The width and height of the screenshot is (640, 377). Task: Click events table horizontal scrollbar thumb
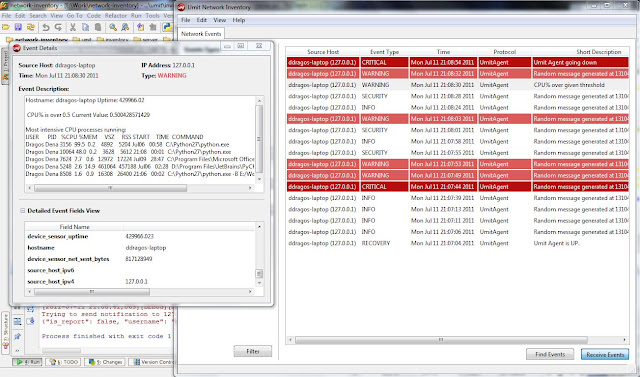tap(441, 339)
